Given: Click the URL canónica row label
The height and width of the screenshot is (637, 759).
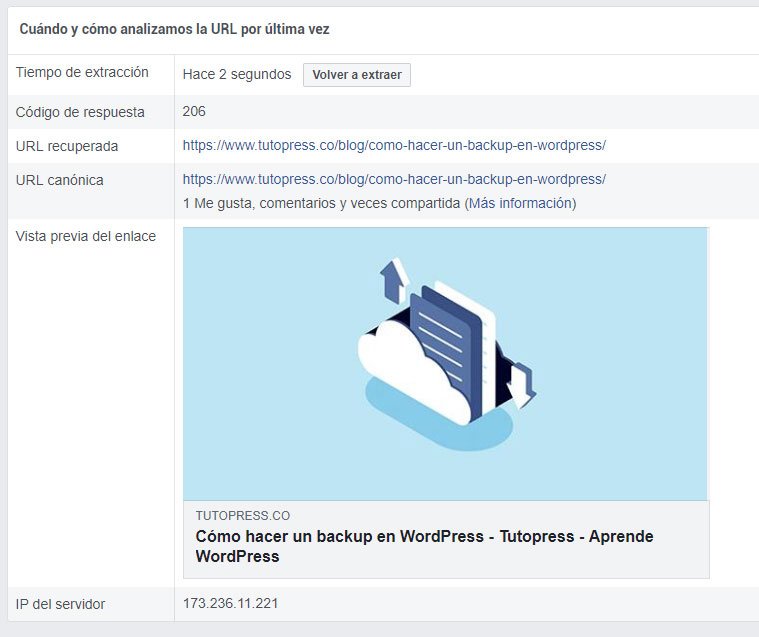Looking at the screenshot, I should pos(60,180).
